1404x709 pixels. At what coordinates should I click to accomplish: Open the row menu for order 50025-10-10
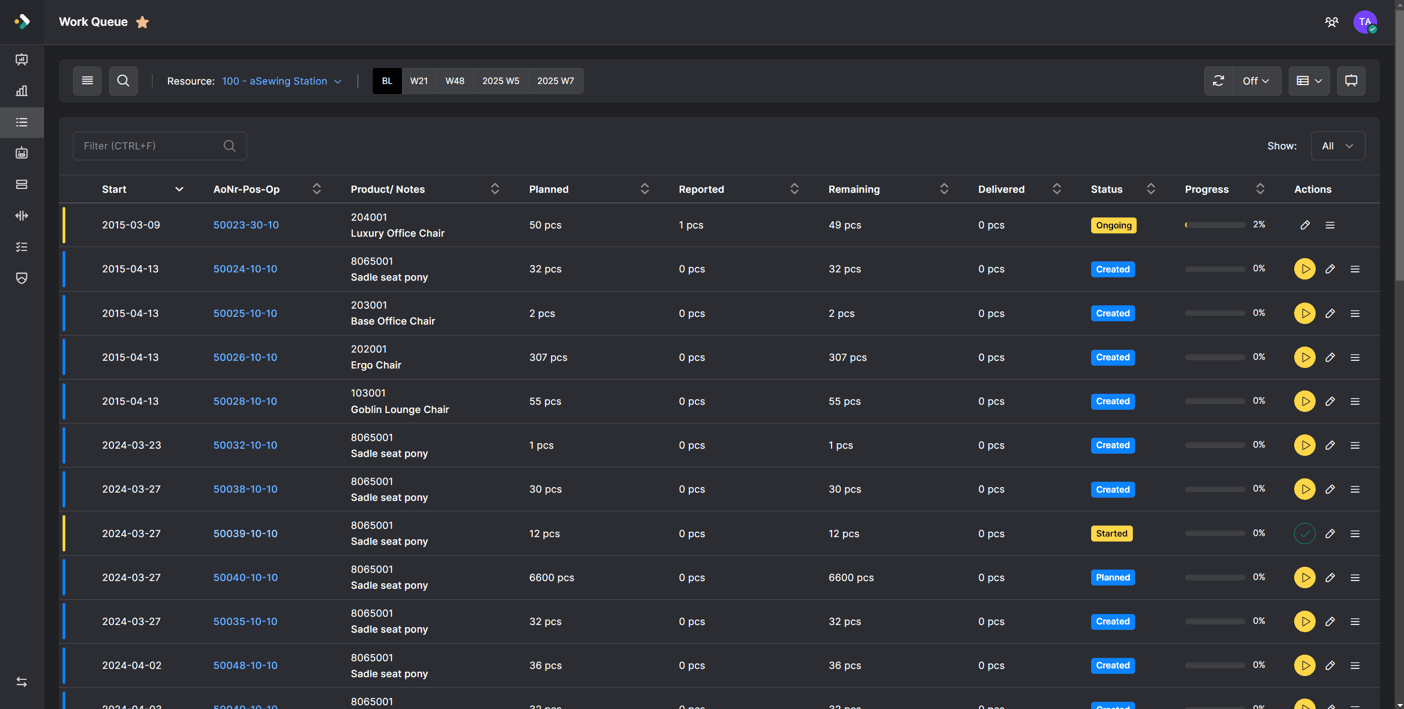[x=1355, y=313]
